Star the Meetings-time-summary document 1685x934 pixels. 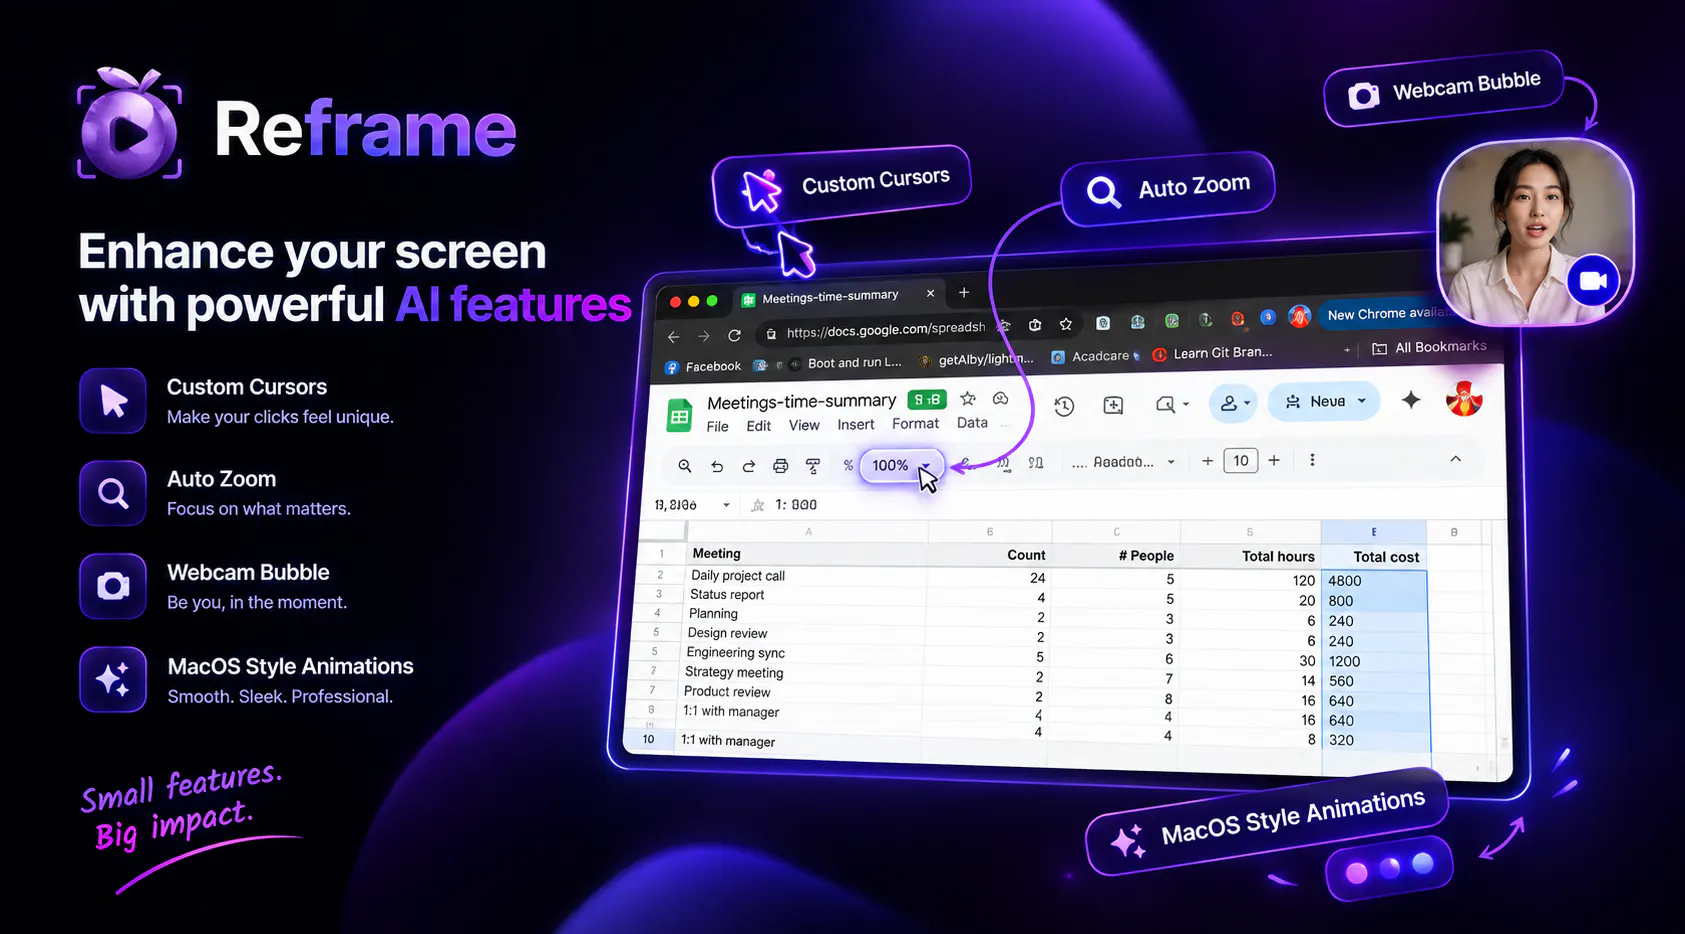pos(967,398)
